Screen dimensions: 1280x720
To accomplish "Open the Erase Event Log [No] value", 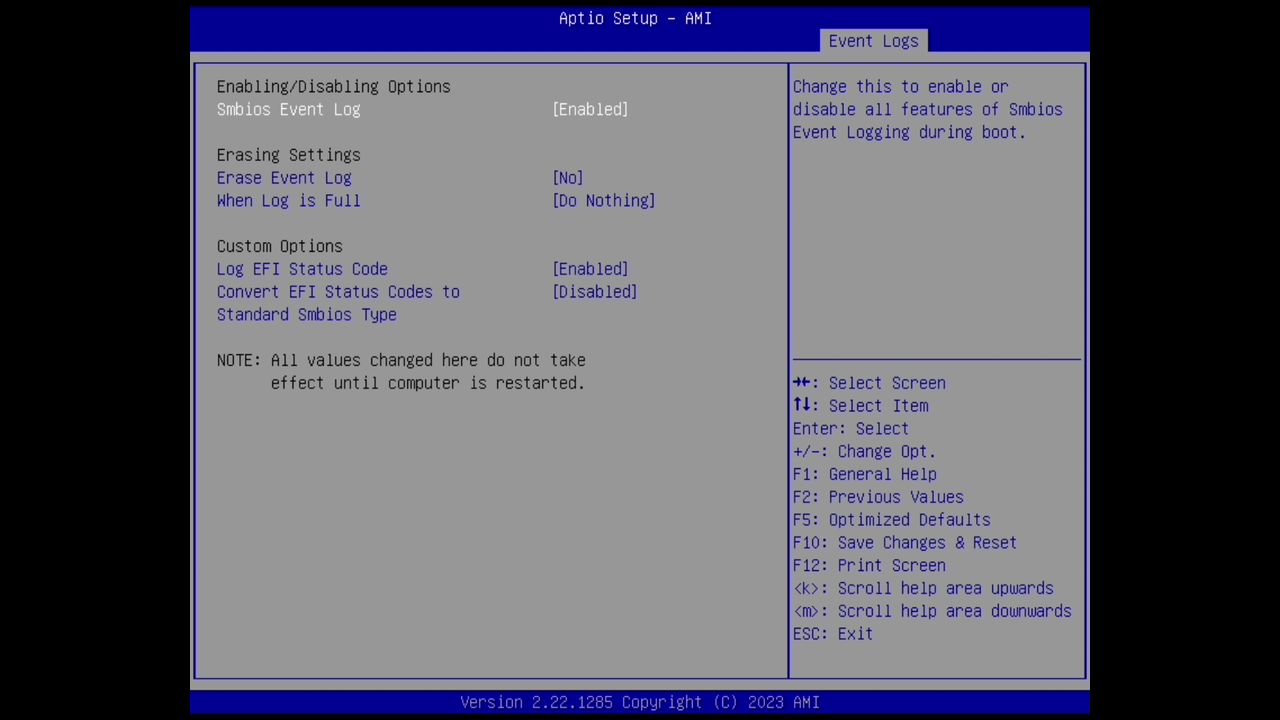I will 568,178.
